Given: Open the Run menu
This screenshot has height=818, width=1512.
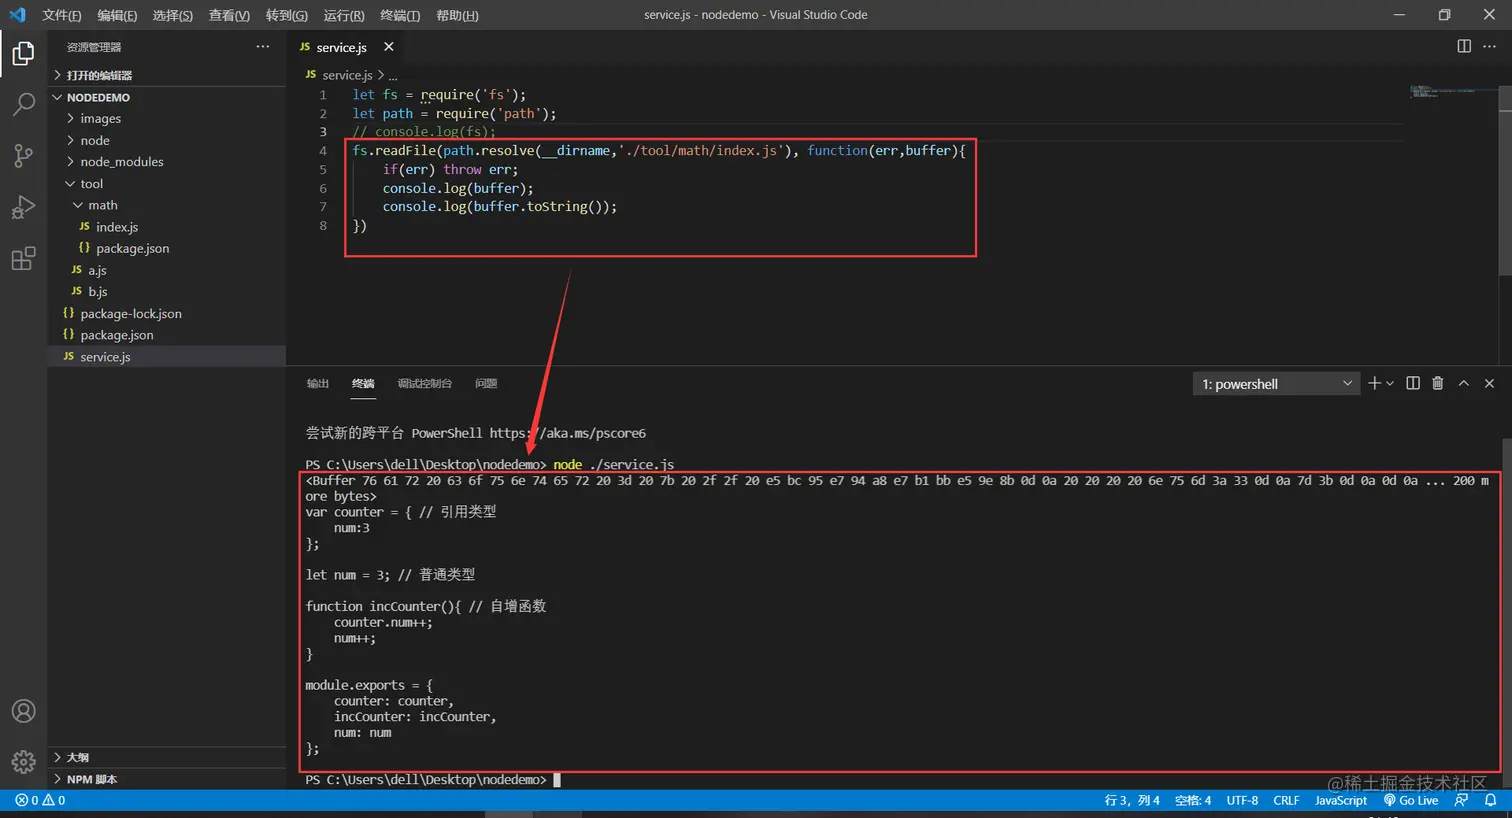Looking at the screenshot, I should click(343, 15).
